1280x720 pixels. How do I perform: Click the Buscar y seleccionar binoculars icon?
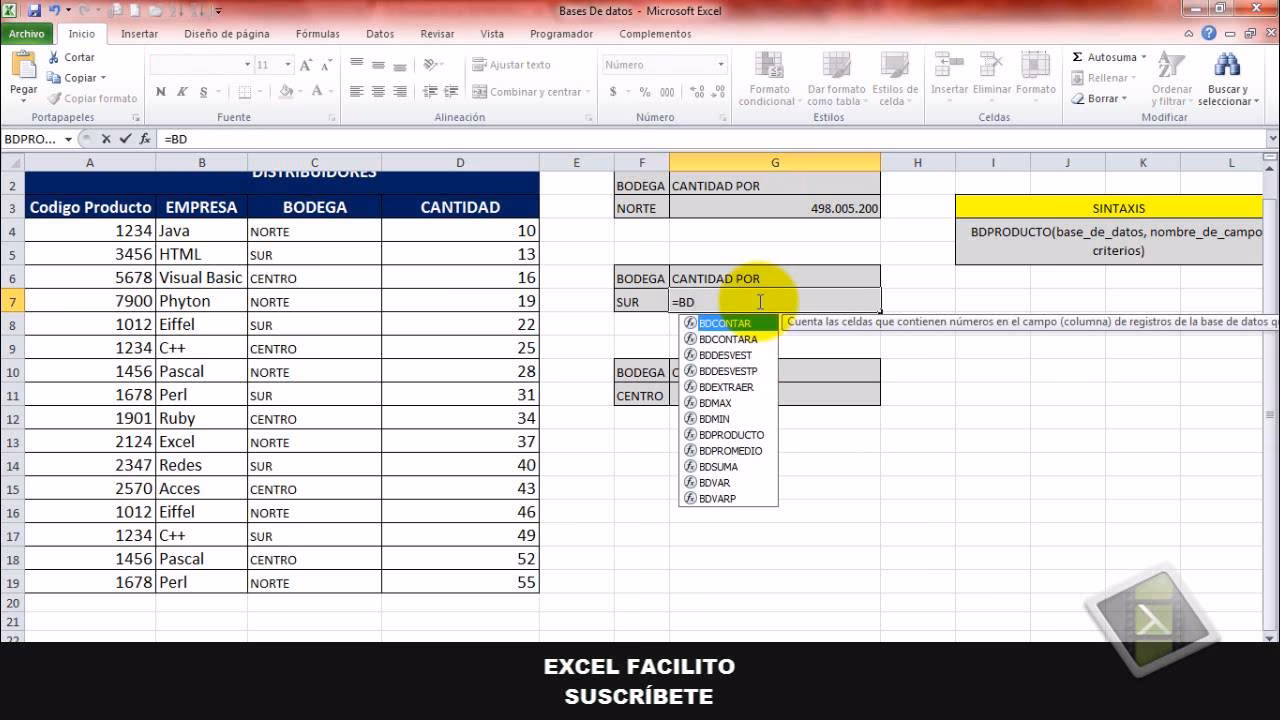click(1226, 66)
